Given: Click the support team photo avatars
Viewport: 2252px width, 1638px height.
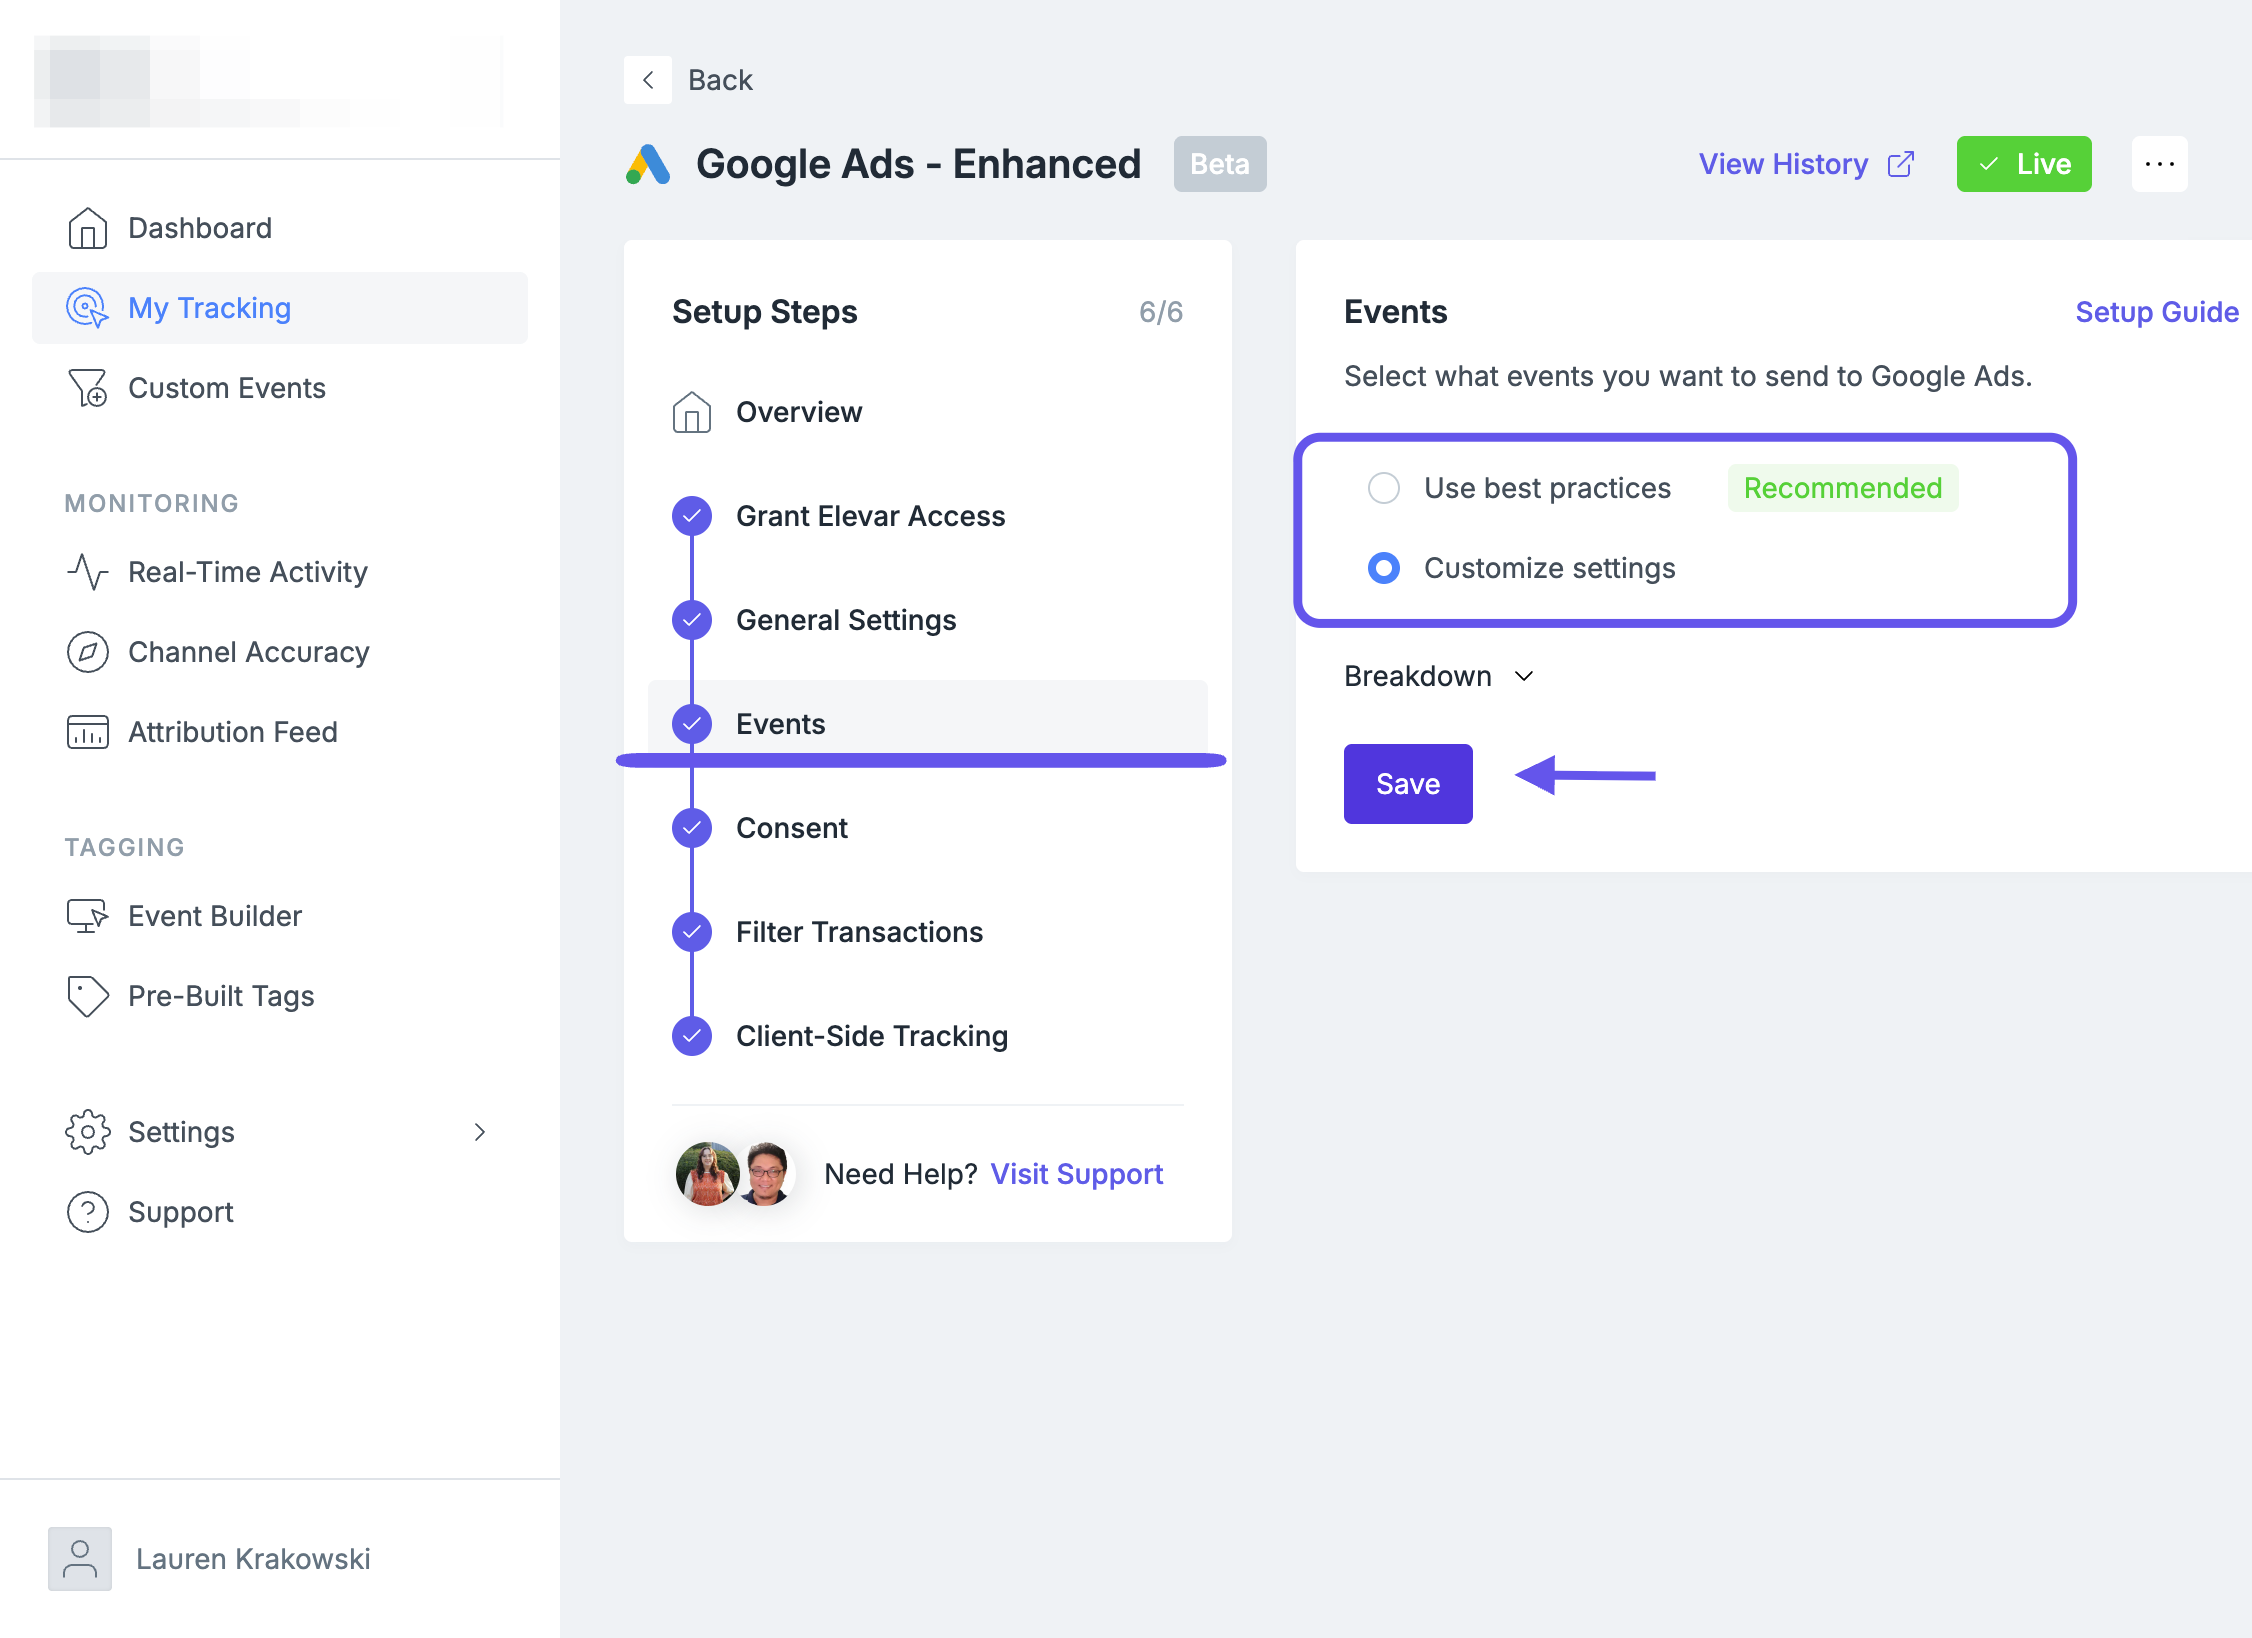Looking at the screenshot, I should (x=736, y=1174).
